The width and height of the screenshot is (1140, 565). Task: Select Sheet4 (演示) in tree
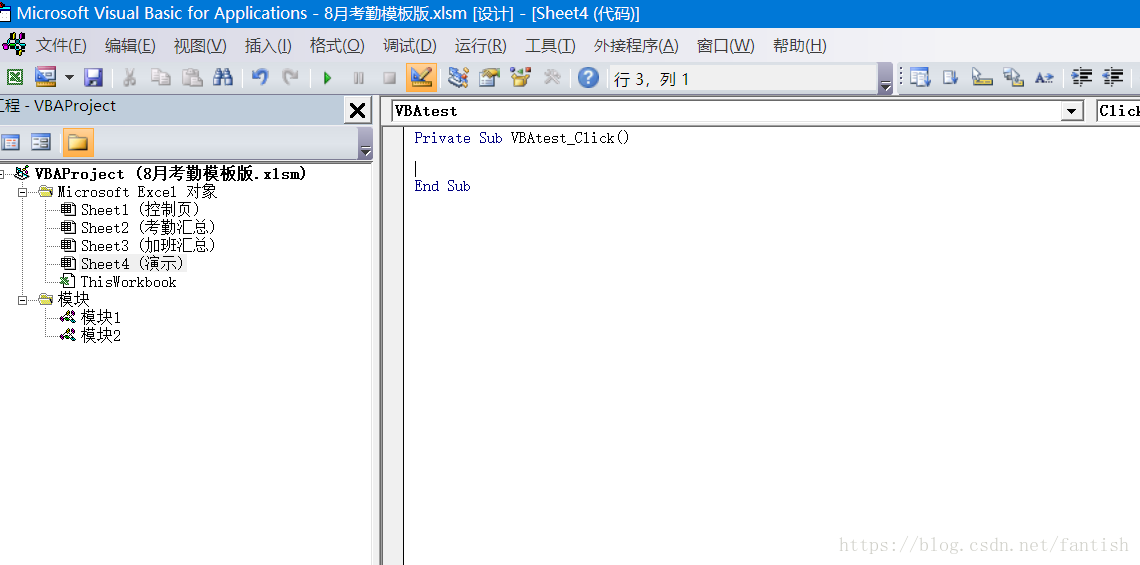[x=133, y=264]
